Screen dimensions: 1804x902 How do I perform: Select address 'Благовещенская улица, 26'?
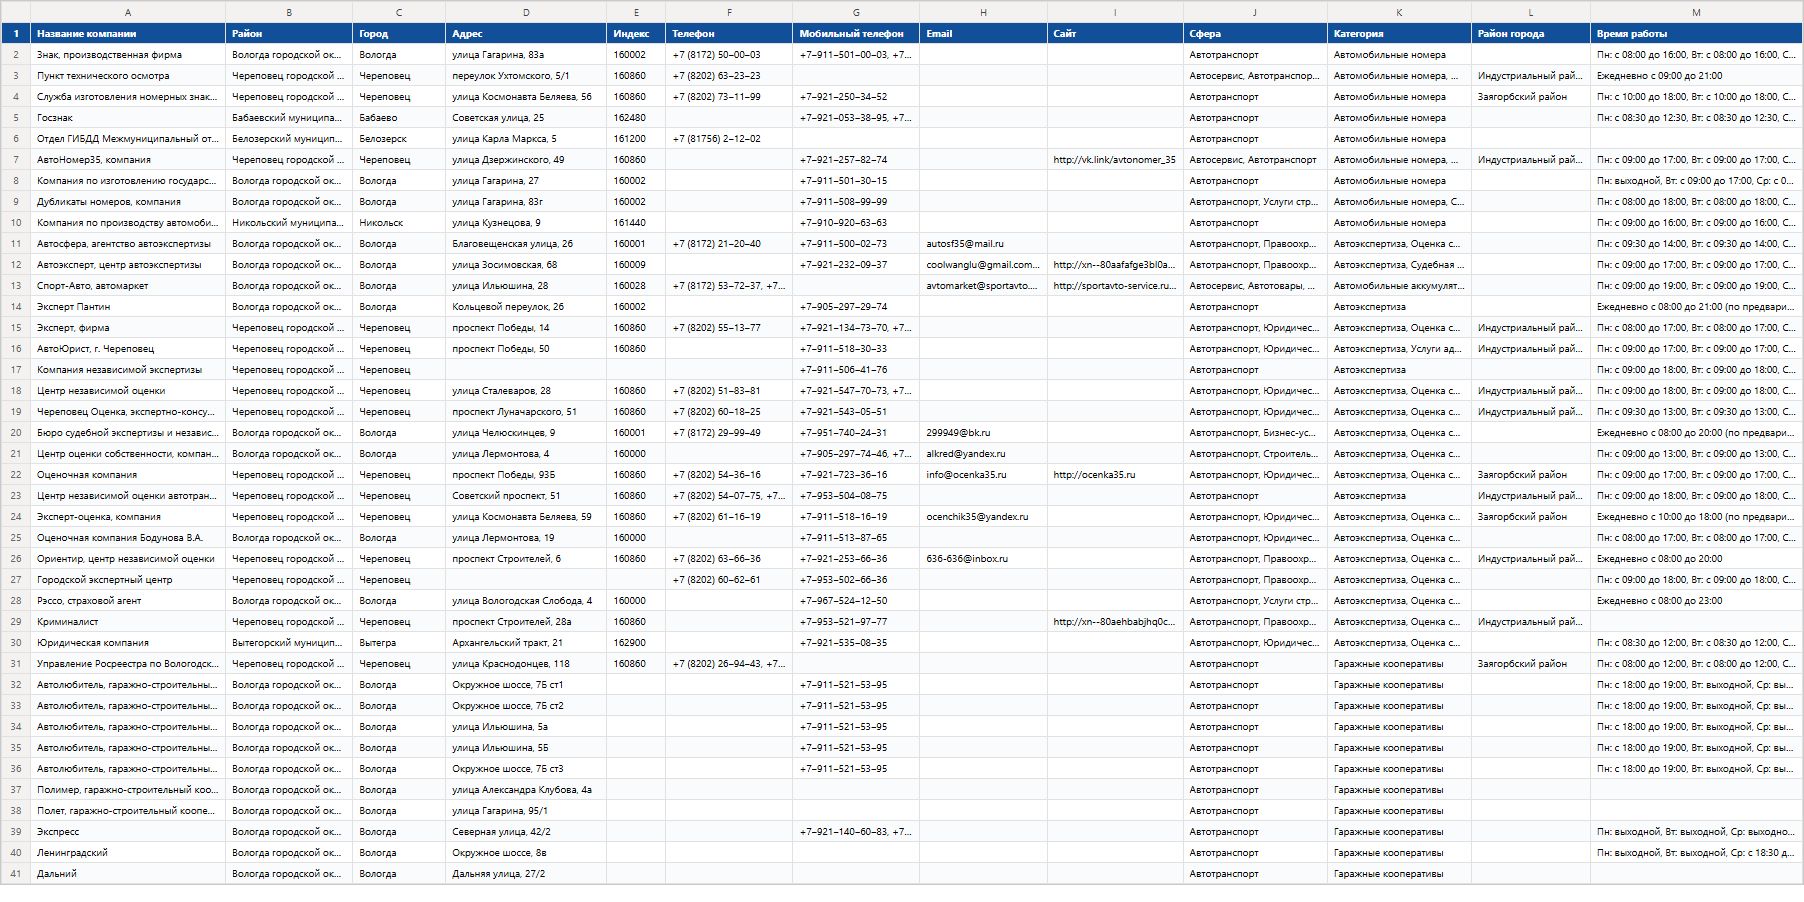click(526, 244)
